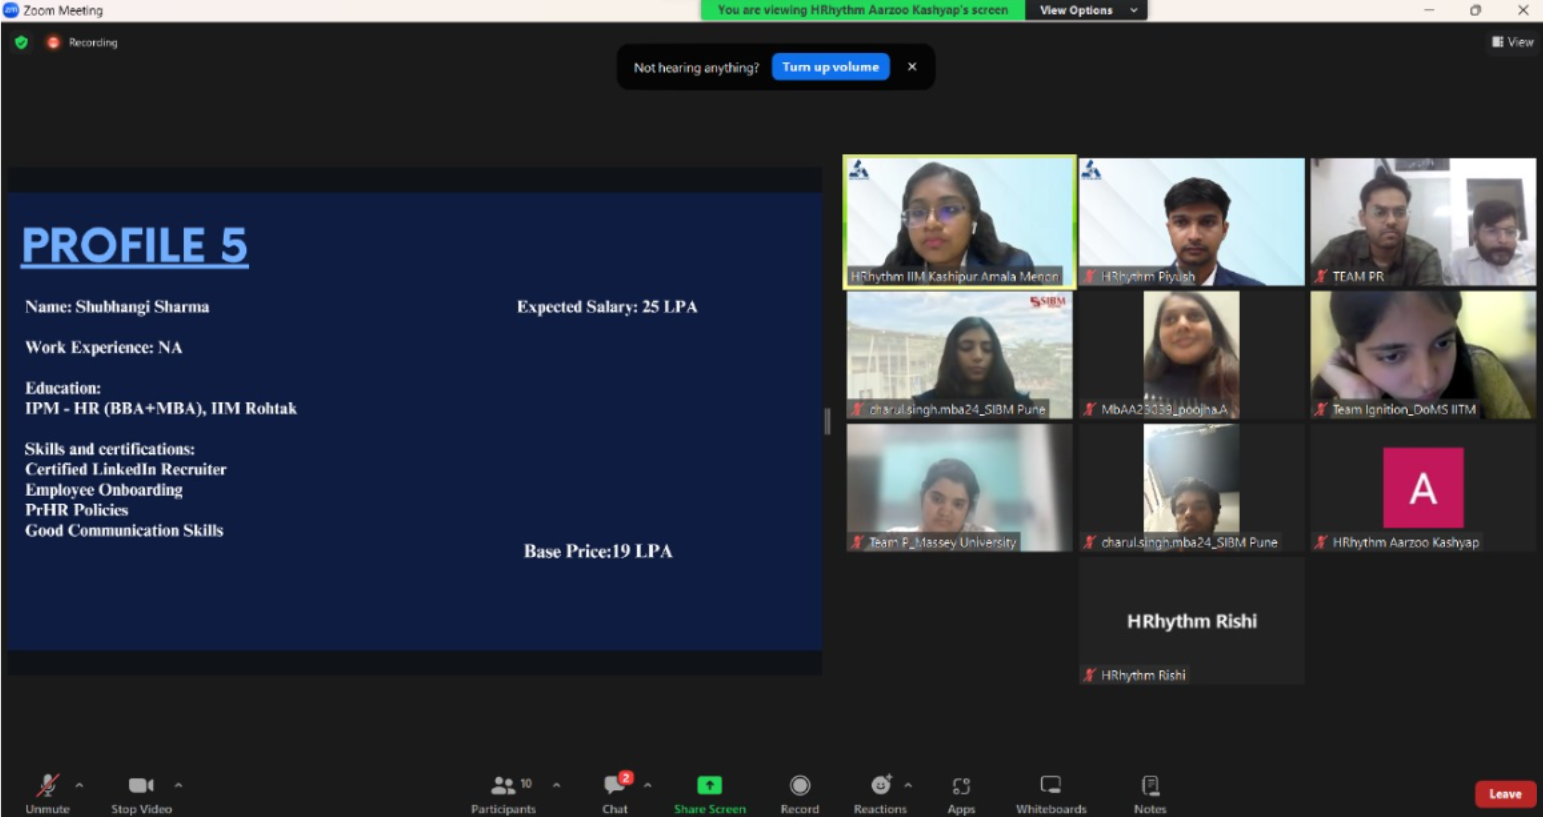Dismiss the Not hearing anything notification

(912, 67)
